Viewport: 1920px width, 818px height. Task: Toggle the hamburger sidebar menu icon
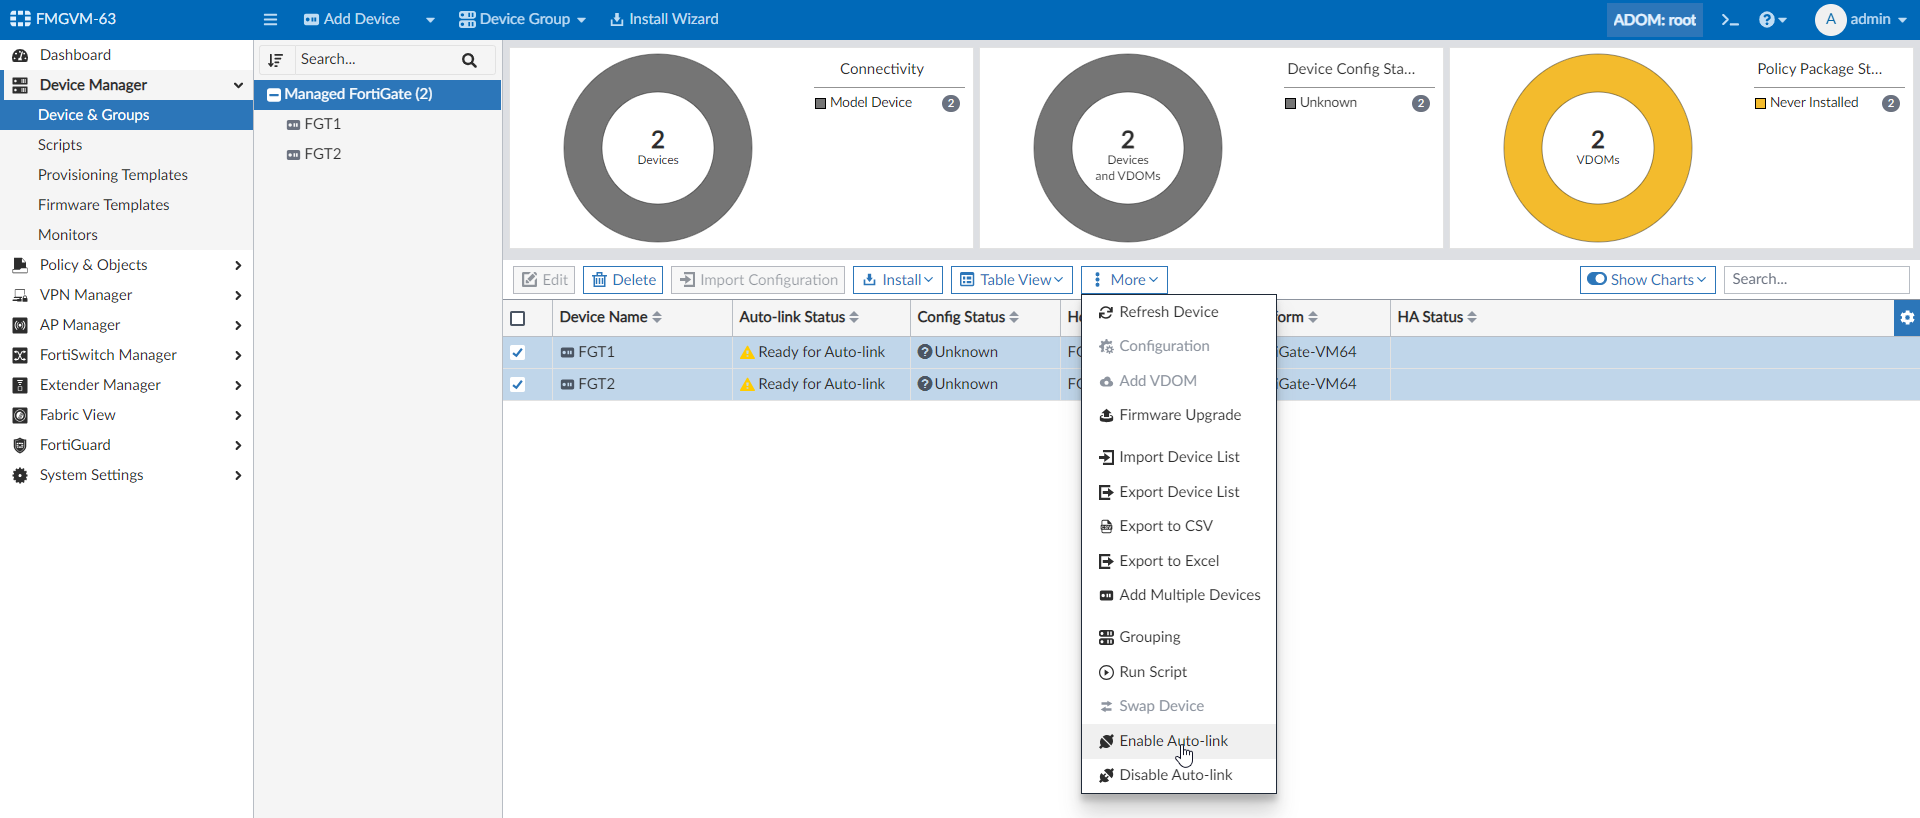270,19
